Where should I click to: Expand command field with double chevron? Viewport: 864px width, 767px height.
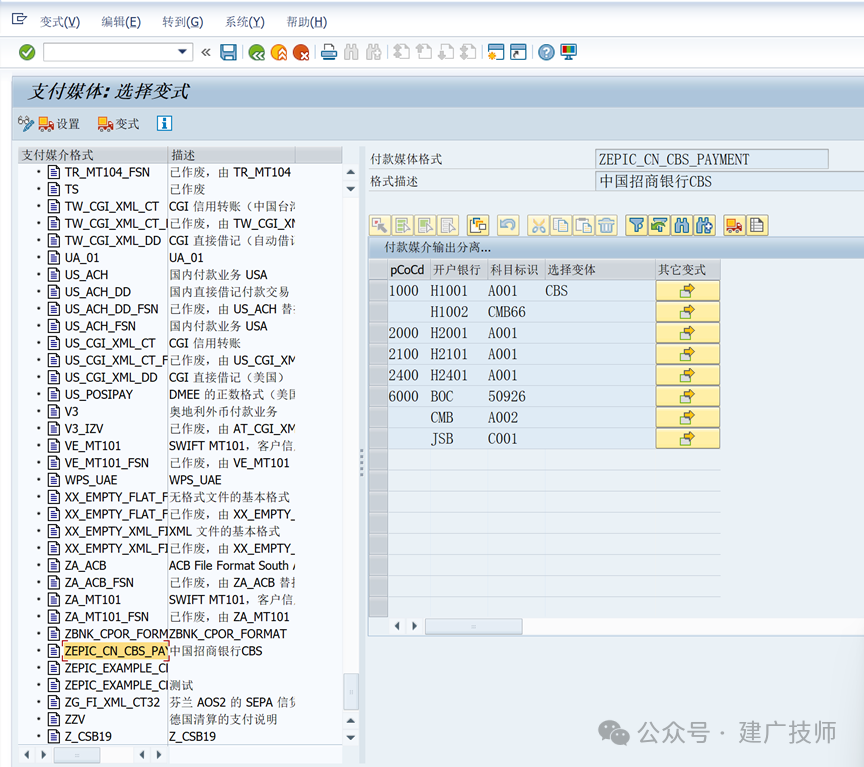(206, 52)
